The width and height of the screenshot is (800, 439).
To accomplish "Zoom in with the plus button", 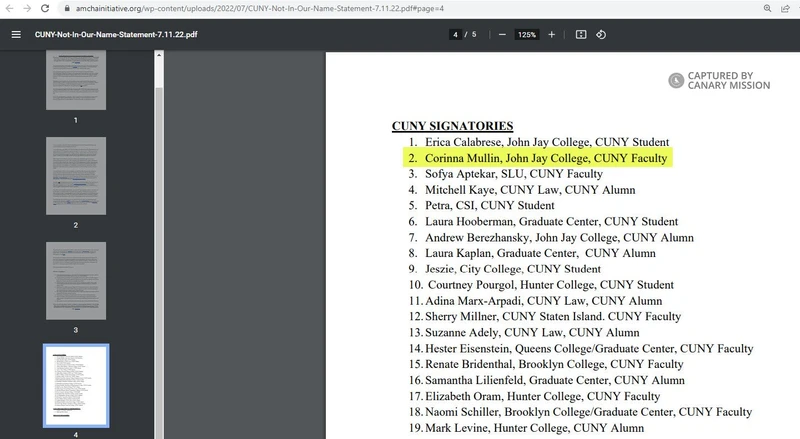I will [552, 34].
